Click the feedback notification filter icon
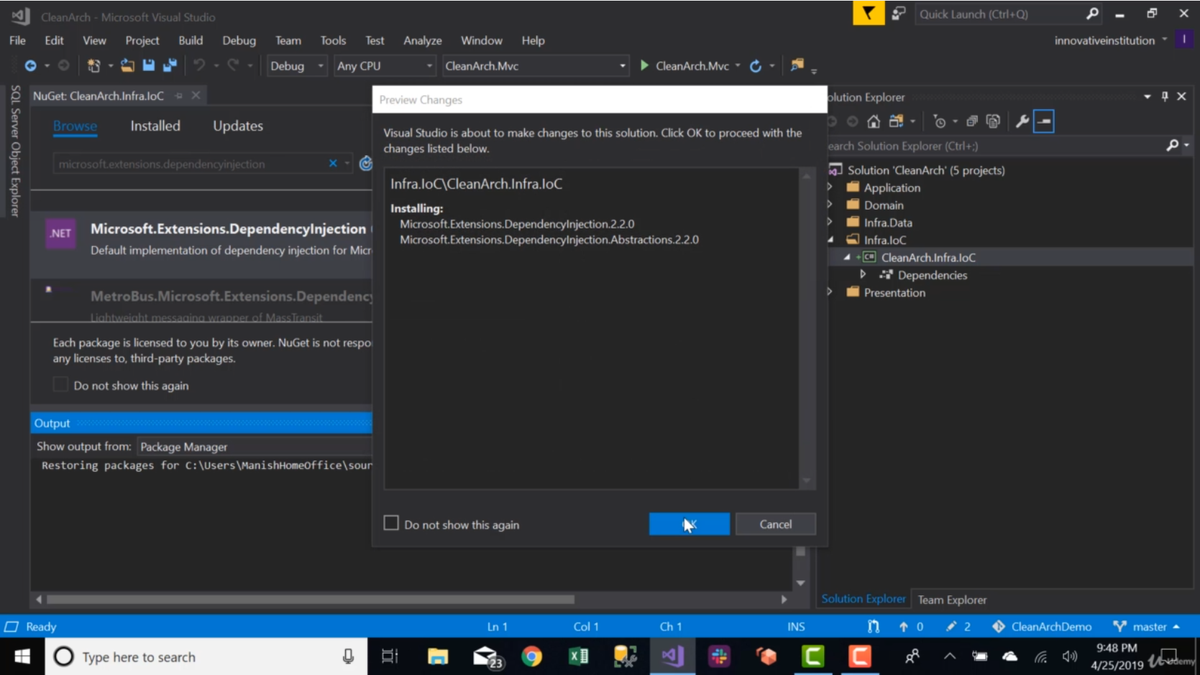The width and height of the screenshot is (1200, 675). click(868, 14)
